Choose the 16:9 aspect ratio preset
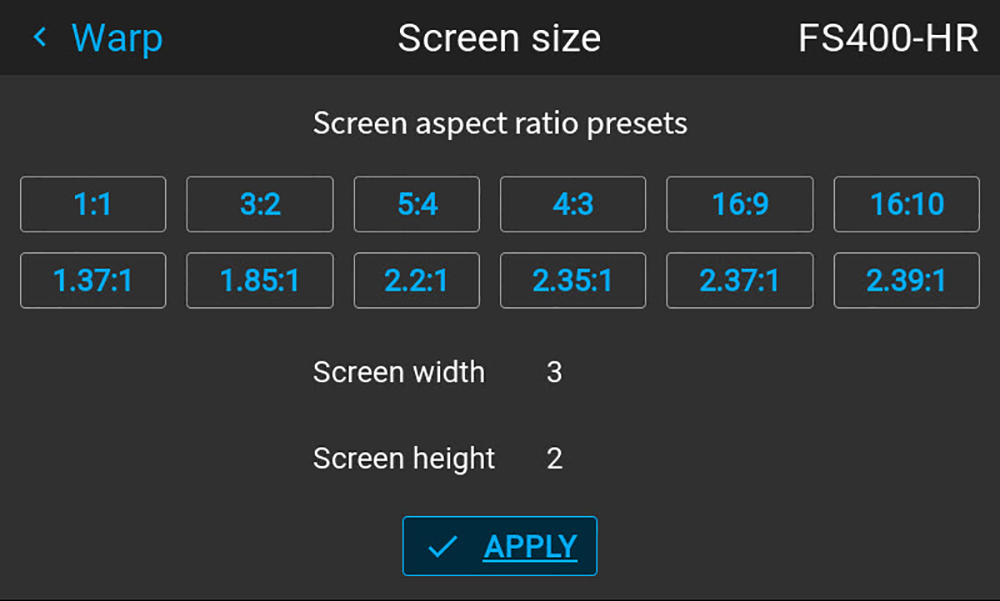Image resolution: width=1000 pixels, height=601 pixels. coord(740,204)
